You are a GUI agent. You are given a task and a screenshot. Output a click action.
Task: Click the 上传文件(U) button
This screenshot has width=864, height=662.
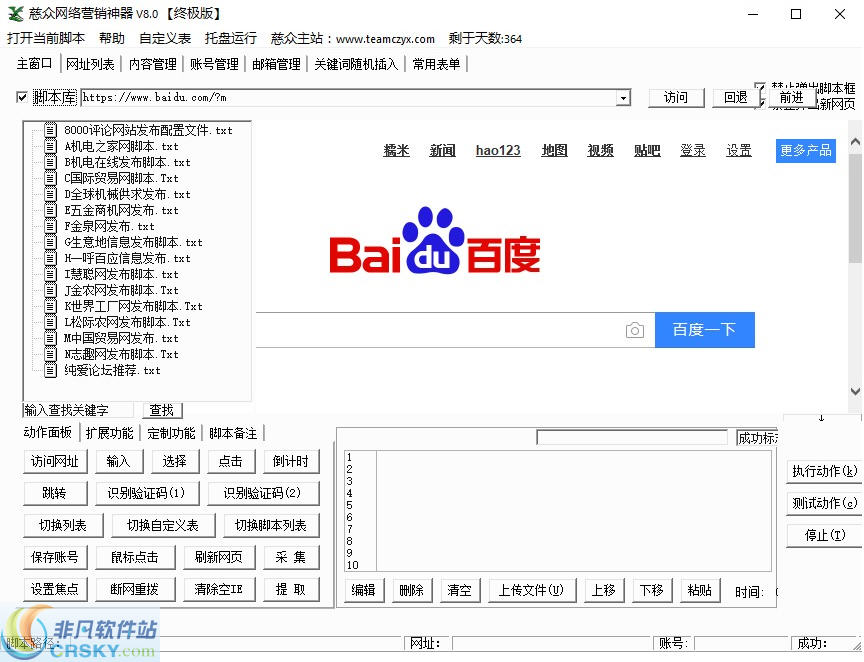(531, 590)
